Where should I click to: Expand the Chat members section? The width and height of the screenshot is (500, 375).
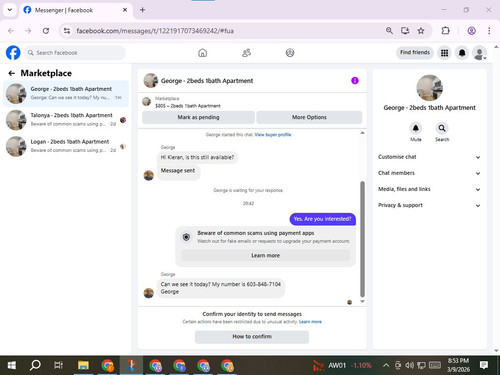(429, 173)
